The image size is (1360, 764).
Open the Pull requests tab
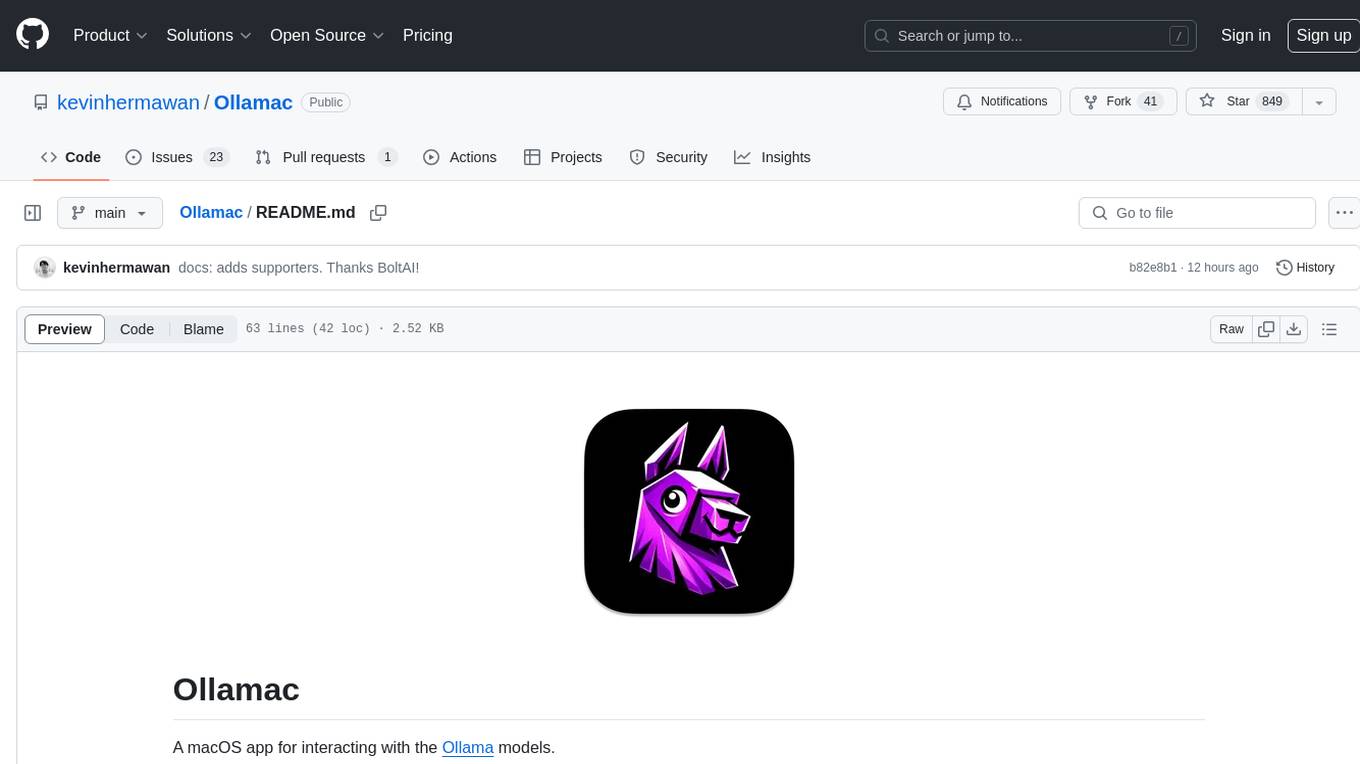tap(326, 157)
